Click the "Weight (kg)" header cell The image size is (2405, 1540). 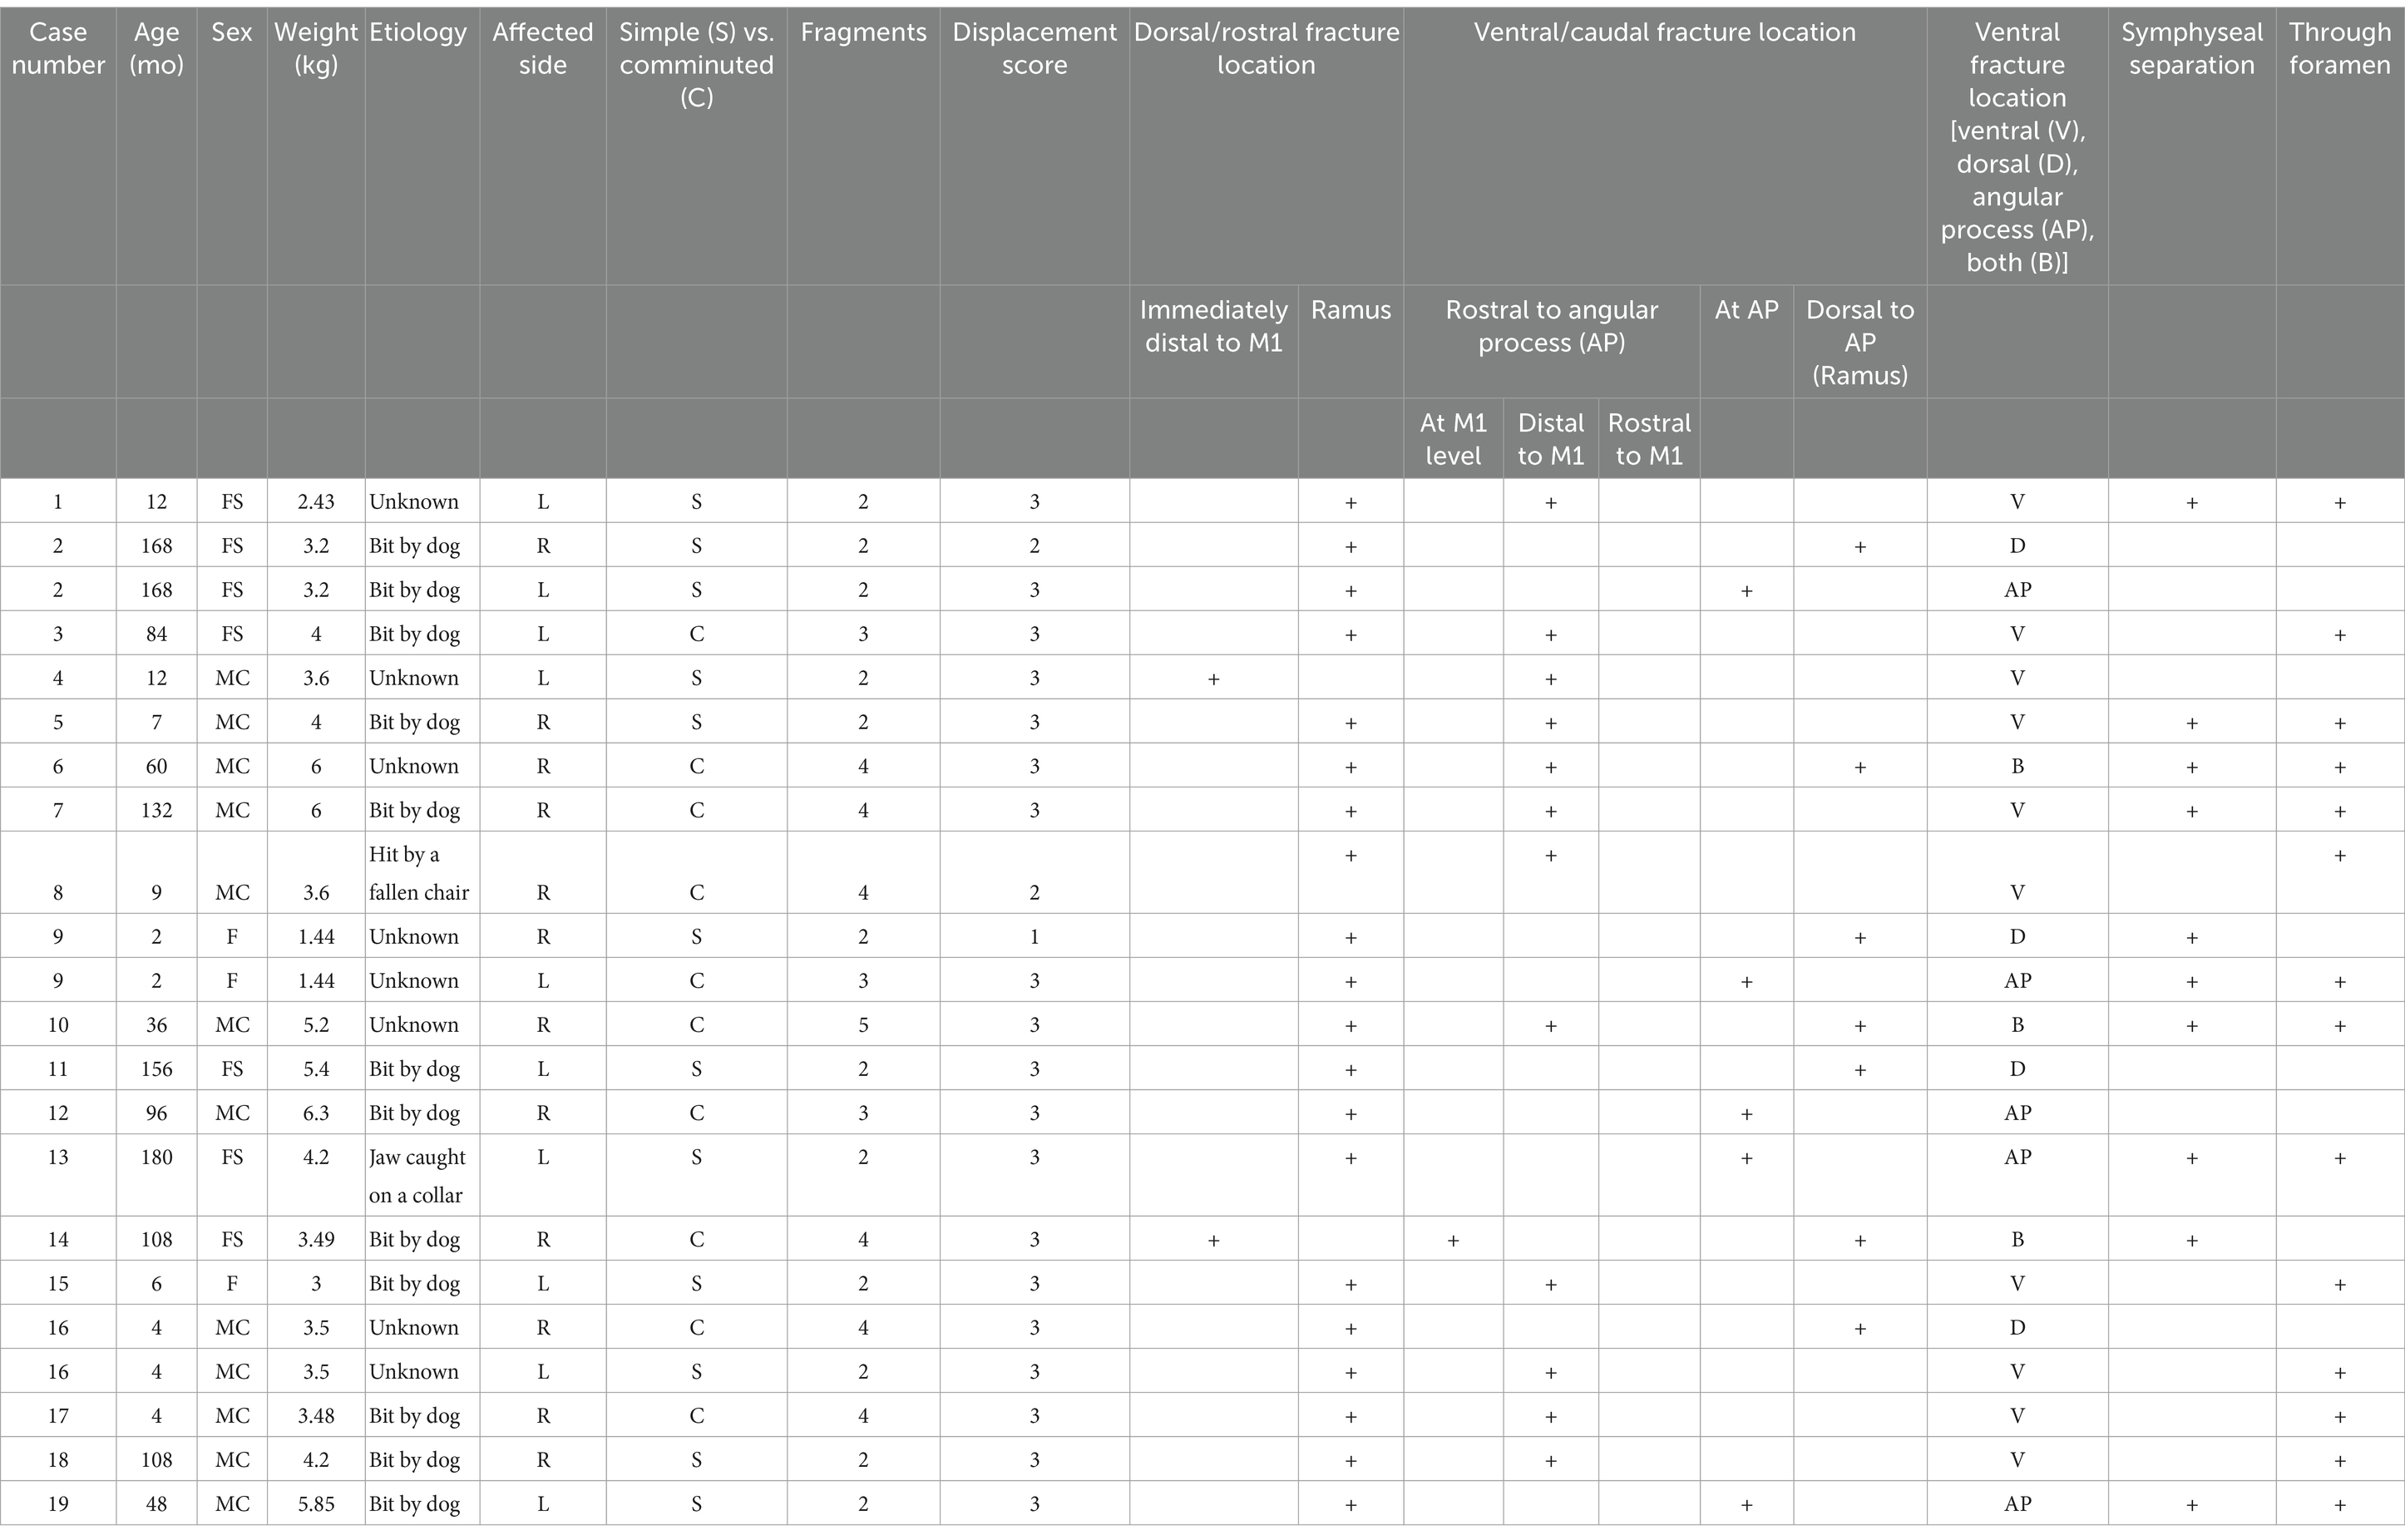pyautogui.click(x=316, y=48)
